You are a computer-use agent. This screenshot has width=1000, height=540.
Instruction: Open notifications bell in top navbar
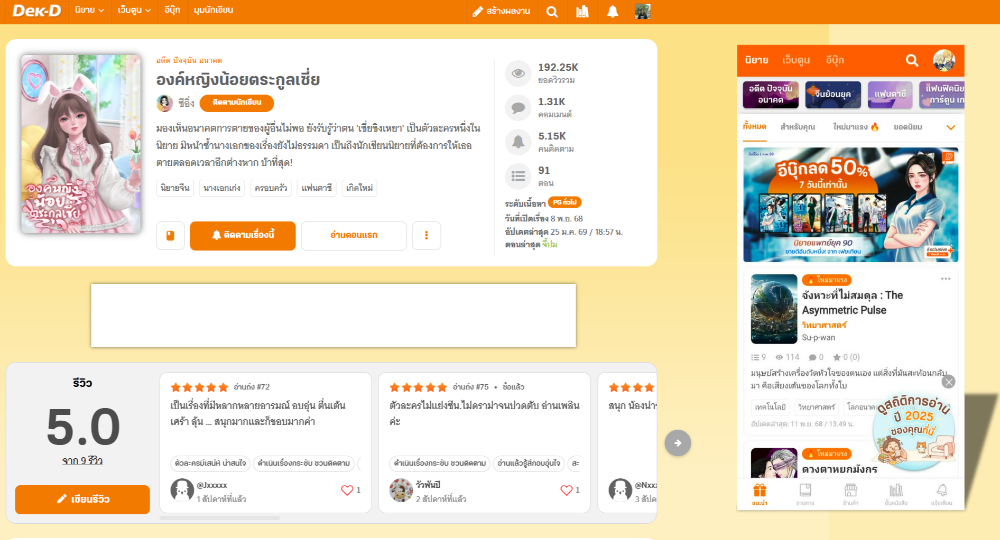612,12
